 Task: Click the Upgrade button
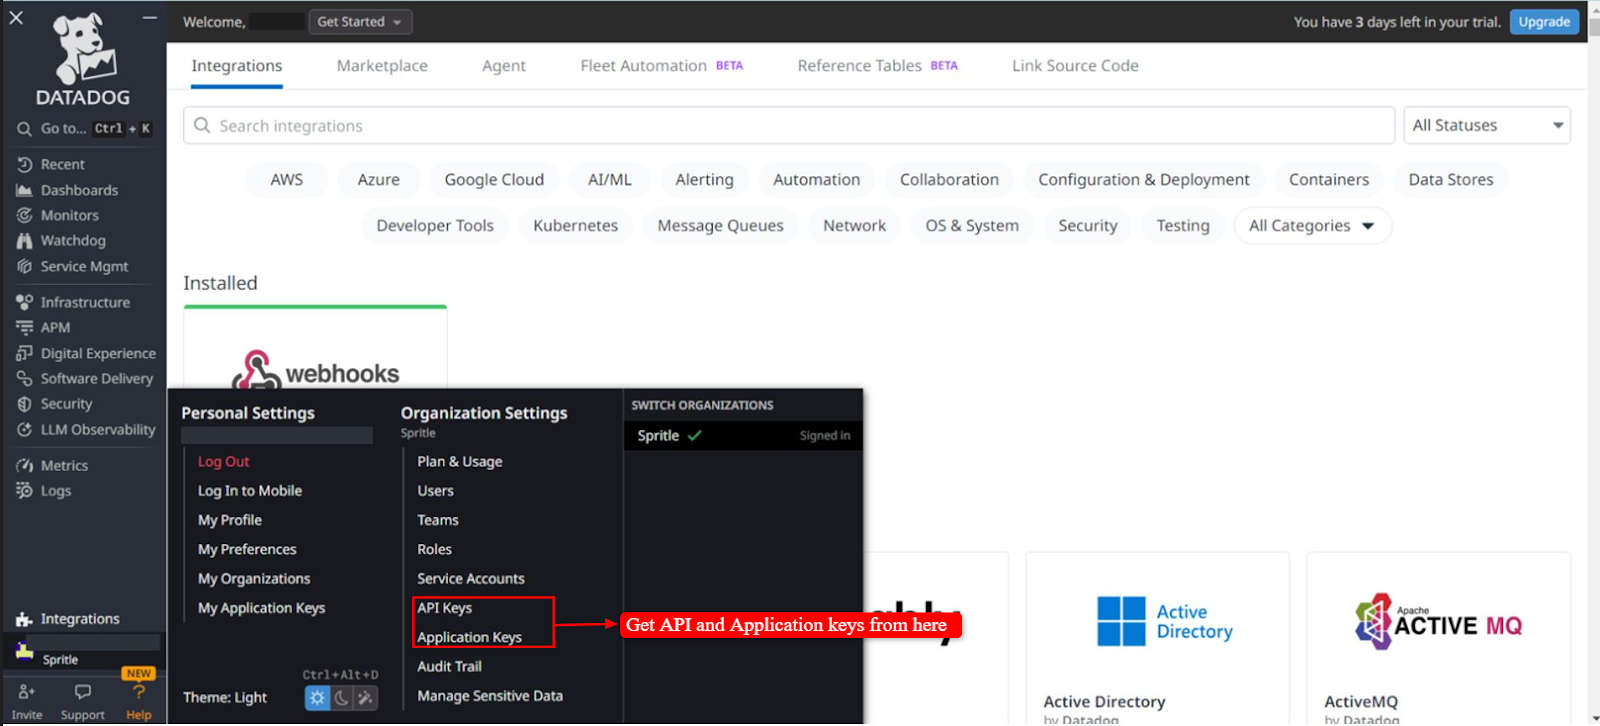[x=1544, y=22]
